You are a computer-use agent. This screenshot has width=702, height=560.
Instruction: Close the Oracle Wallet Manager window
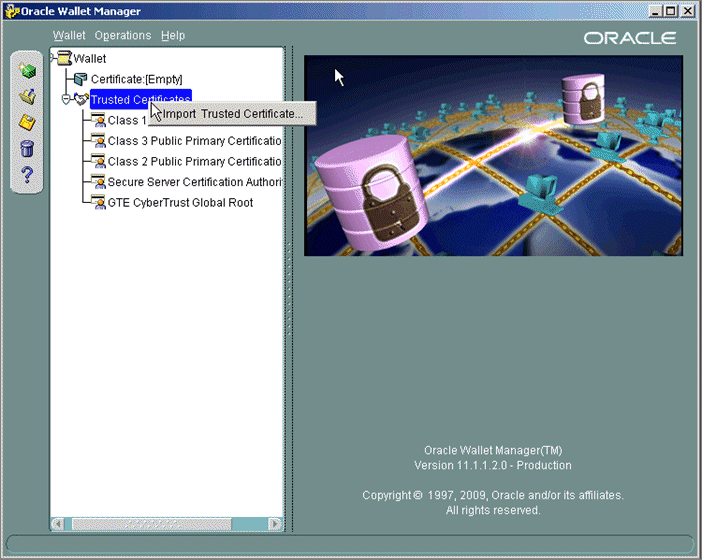point(688,11)
